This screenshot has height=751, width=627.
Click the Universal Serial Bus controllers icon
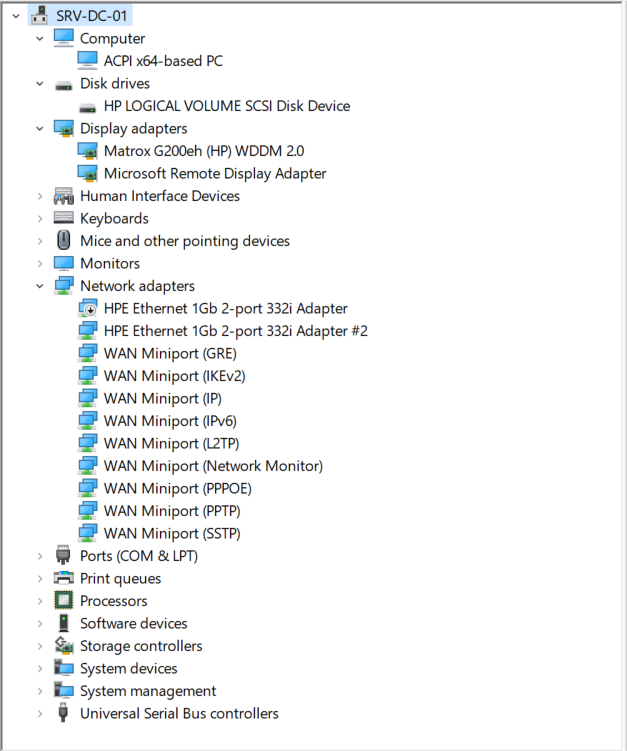pyautogui.click(x=63, y=713)
